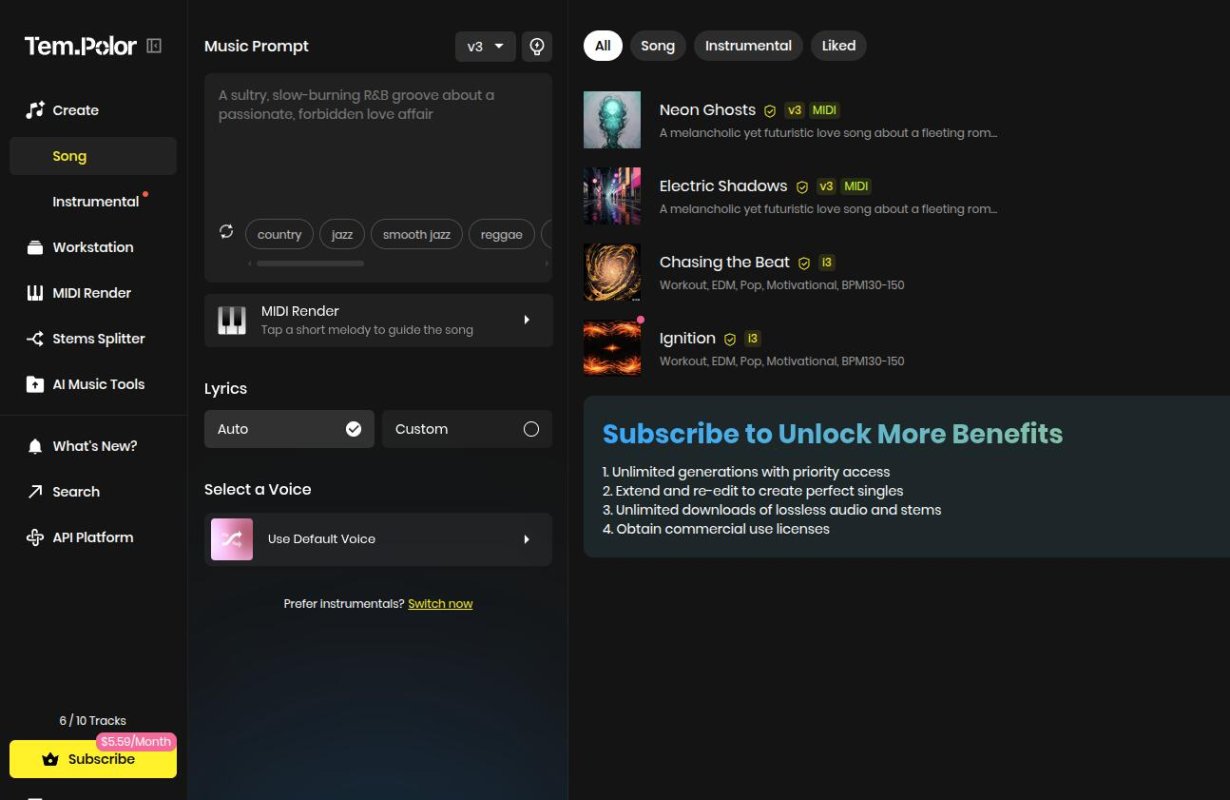
Task: Open the Stems Splitter tool icon
Action: [33, 338]
